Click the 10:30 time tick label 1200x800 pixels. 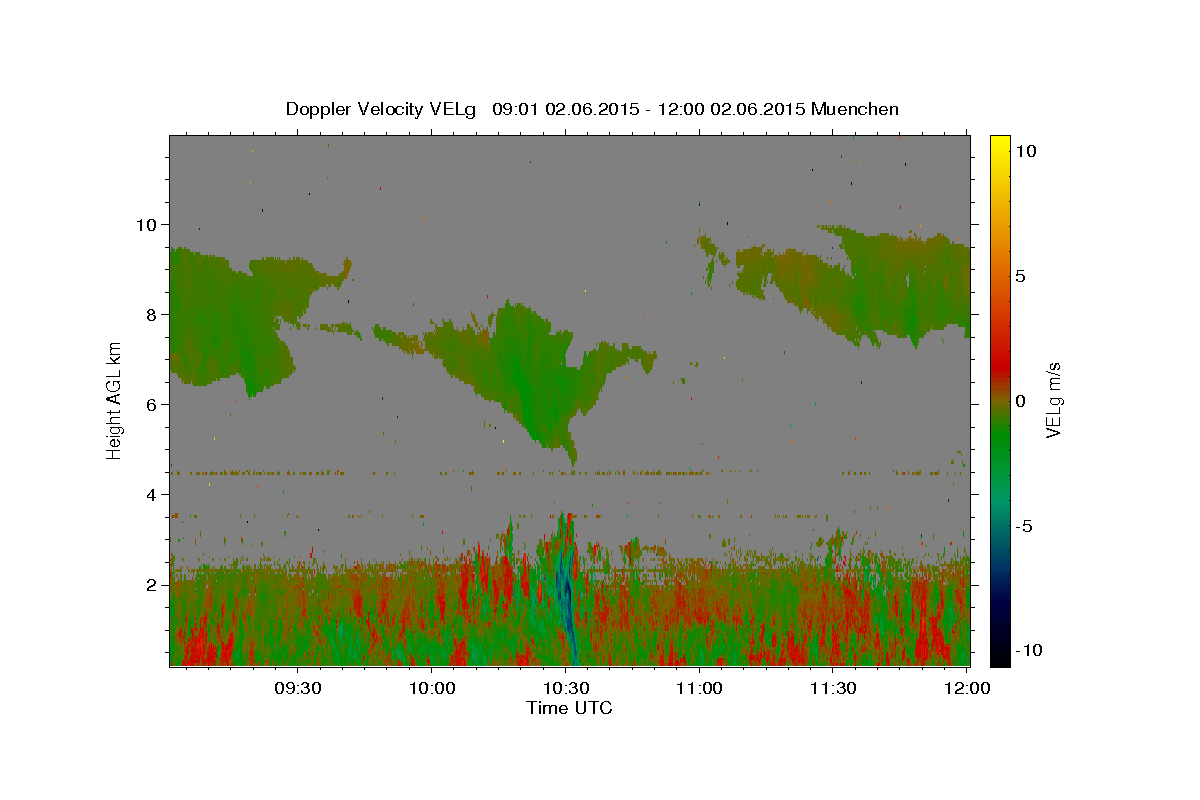565,688
